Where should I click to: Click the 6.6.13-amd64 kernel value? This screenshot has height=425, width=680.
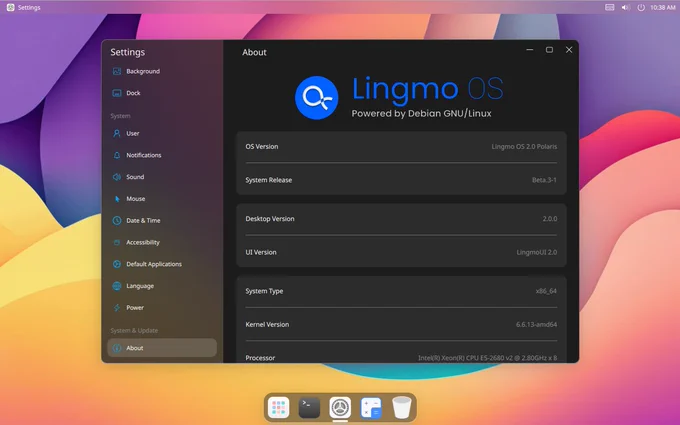[536, 324]
